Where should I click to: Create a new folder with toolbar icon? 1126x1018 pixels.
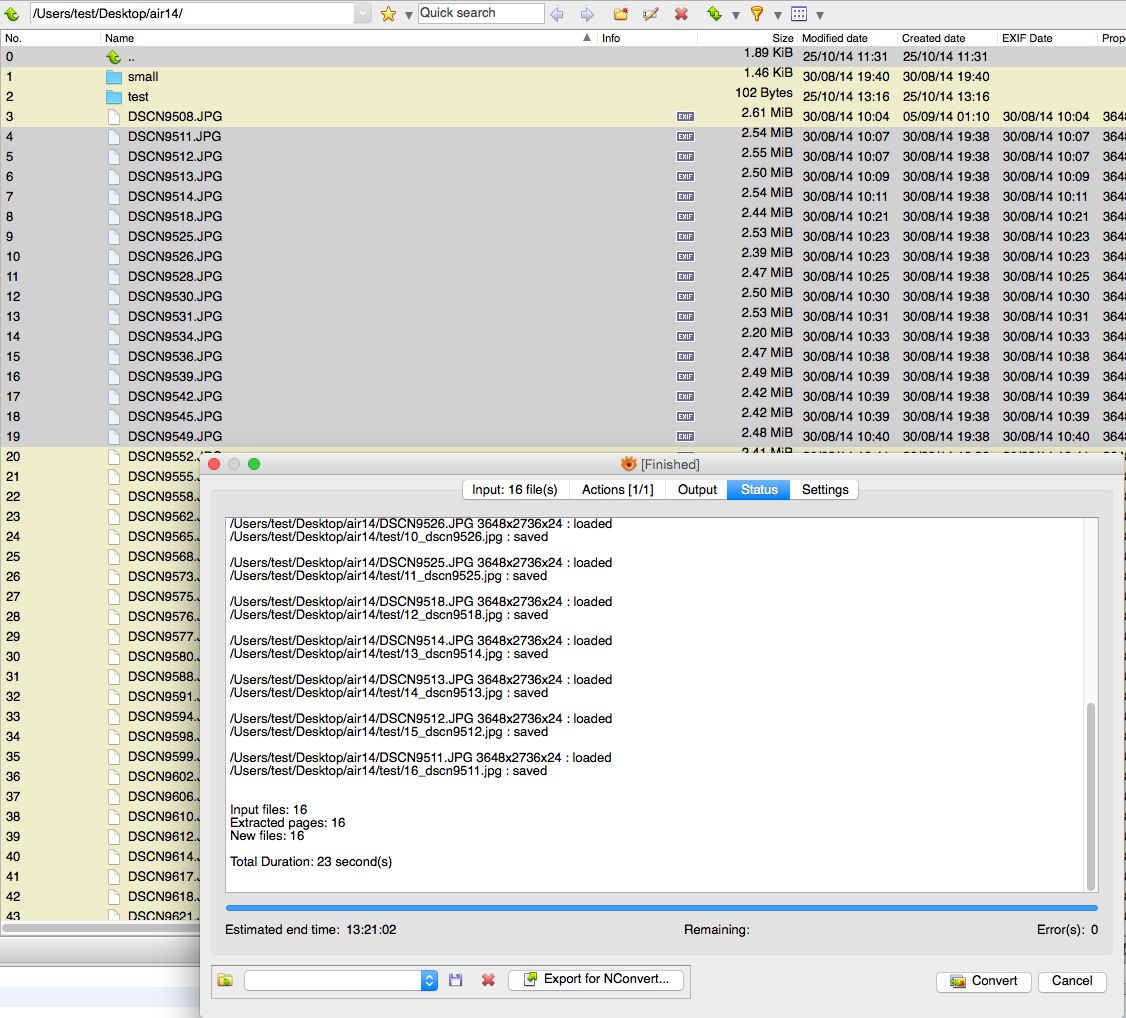click(x=620, y=14)
